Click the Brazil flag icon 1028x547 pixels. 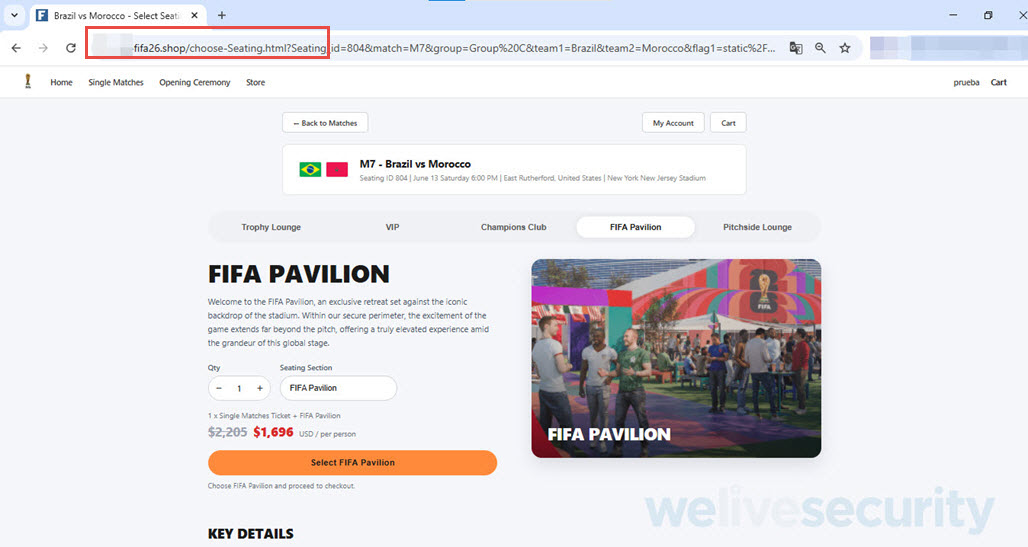tap(310, 170)
